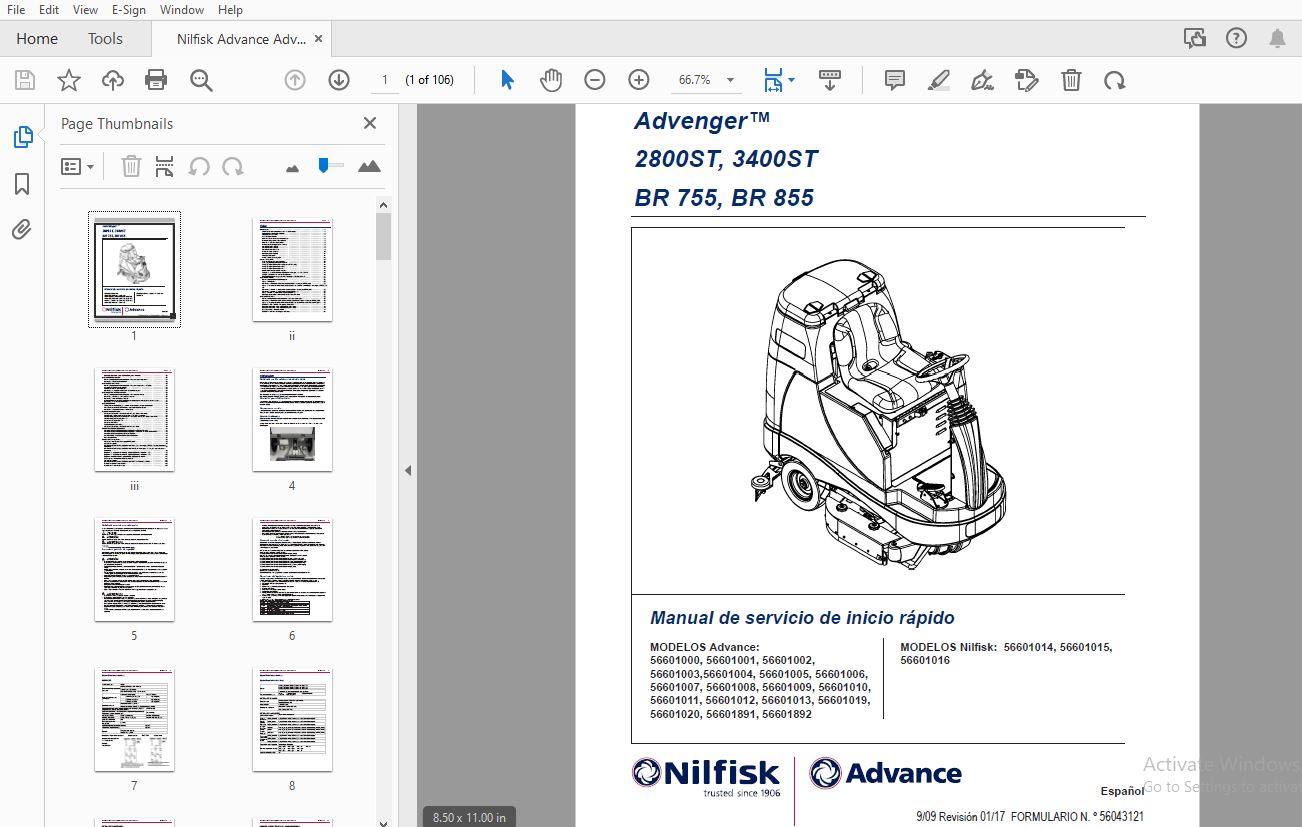Click the "8.50 x 11.00 in" page size label
The height and width of the screenshot is (827, 1302).
[x=469, y=817]
